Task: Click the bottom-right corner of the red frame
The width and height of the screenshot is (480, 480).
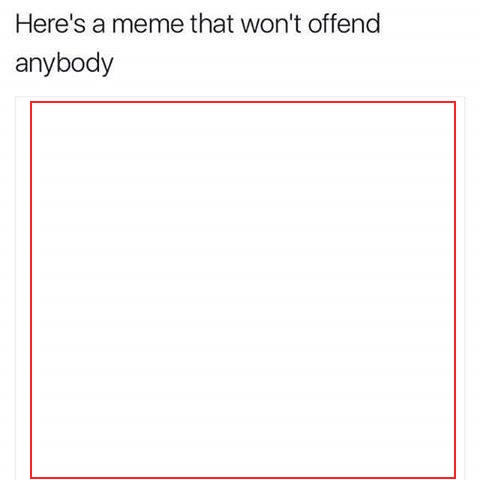Action: coord(455,478)
